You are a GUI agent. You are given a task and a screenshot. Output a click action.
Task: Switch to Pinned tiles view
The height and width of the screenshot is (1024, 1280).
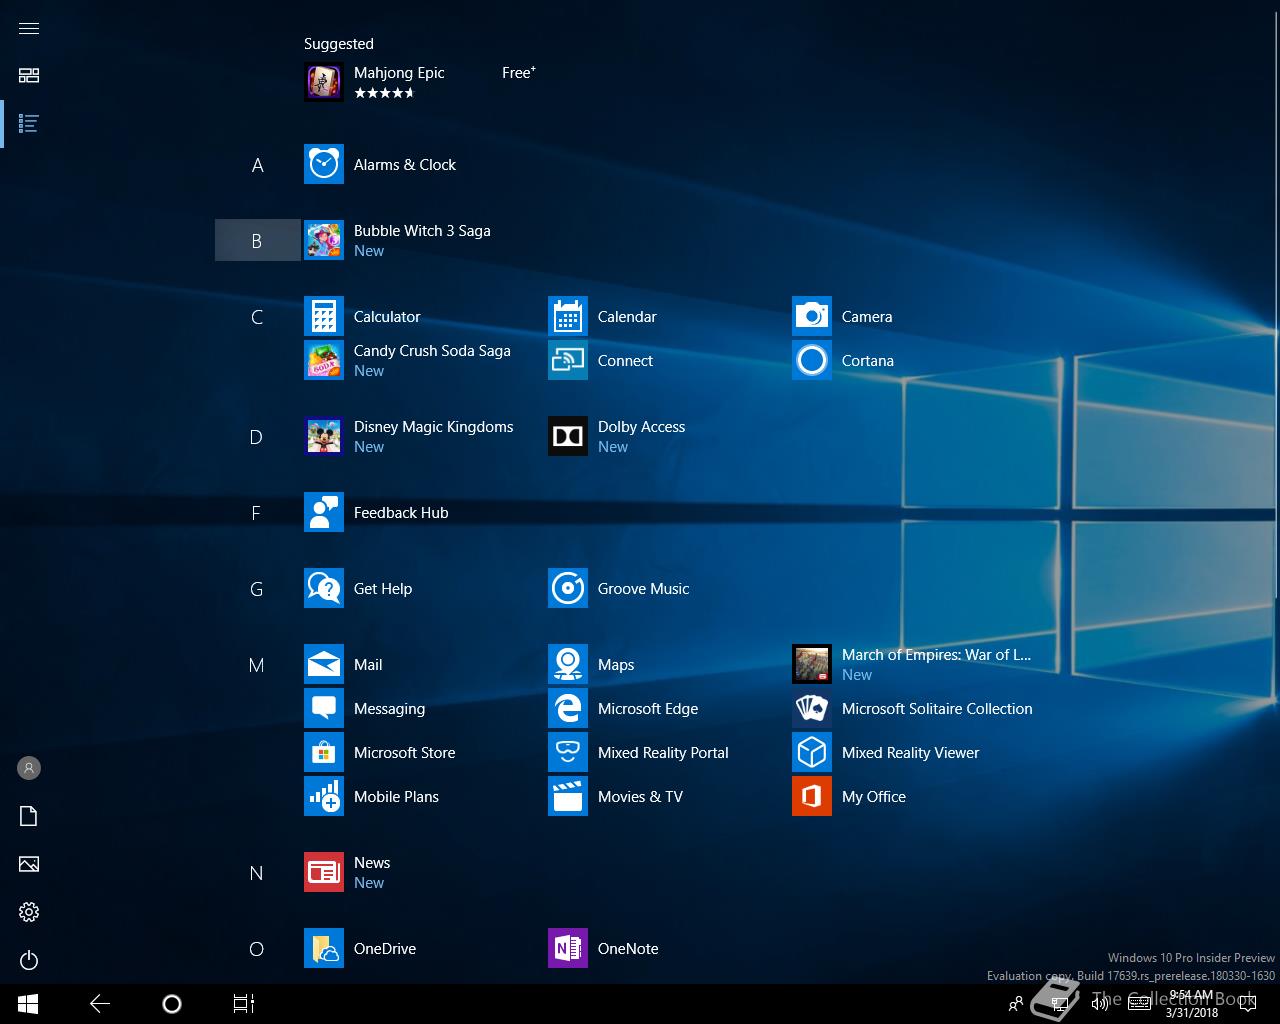(29, 76)
